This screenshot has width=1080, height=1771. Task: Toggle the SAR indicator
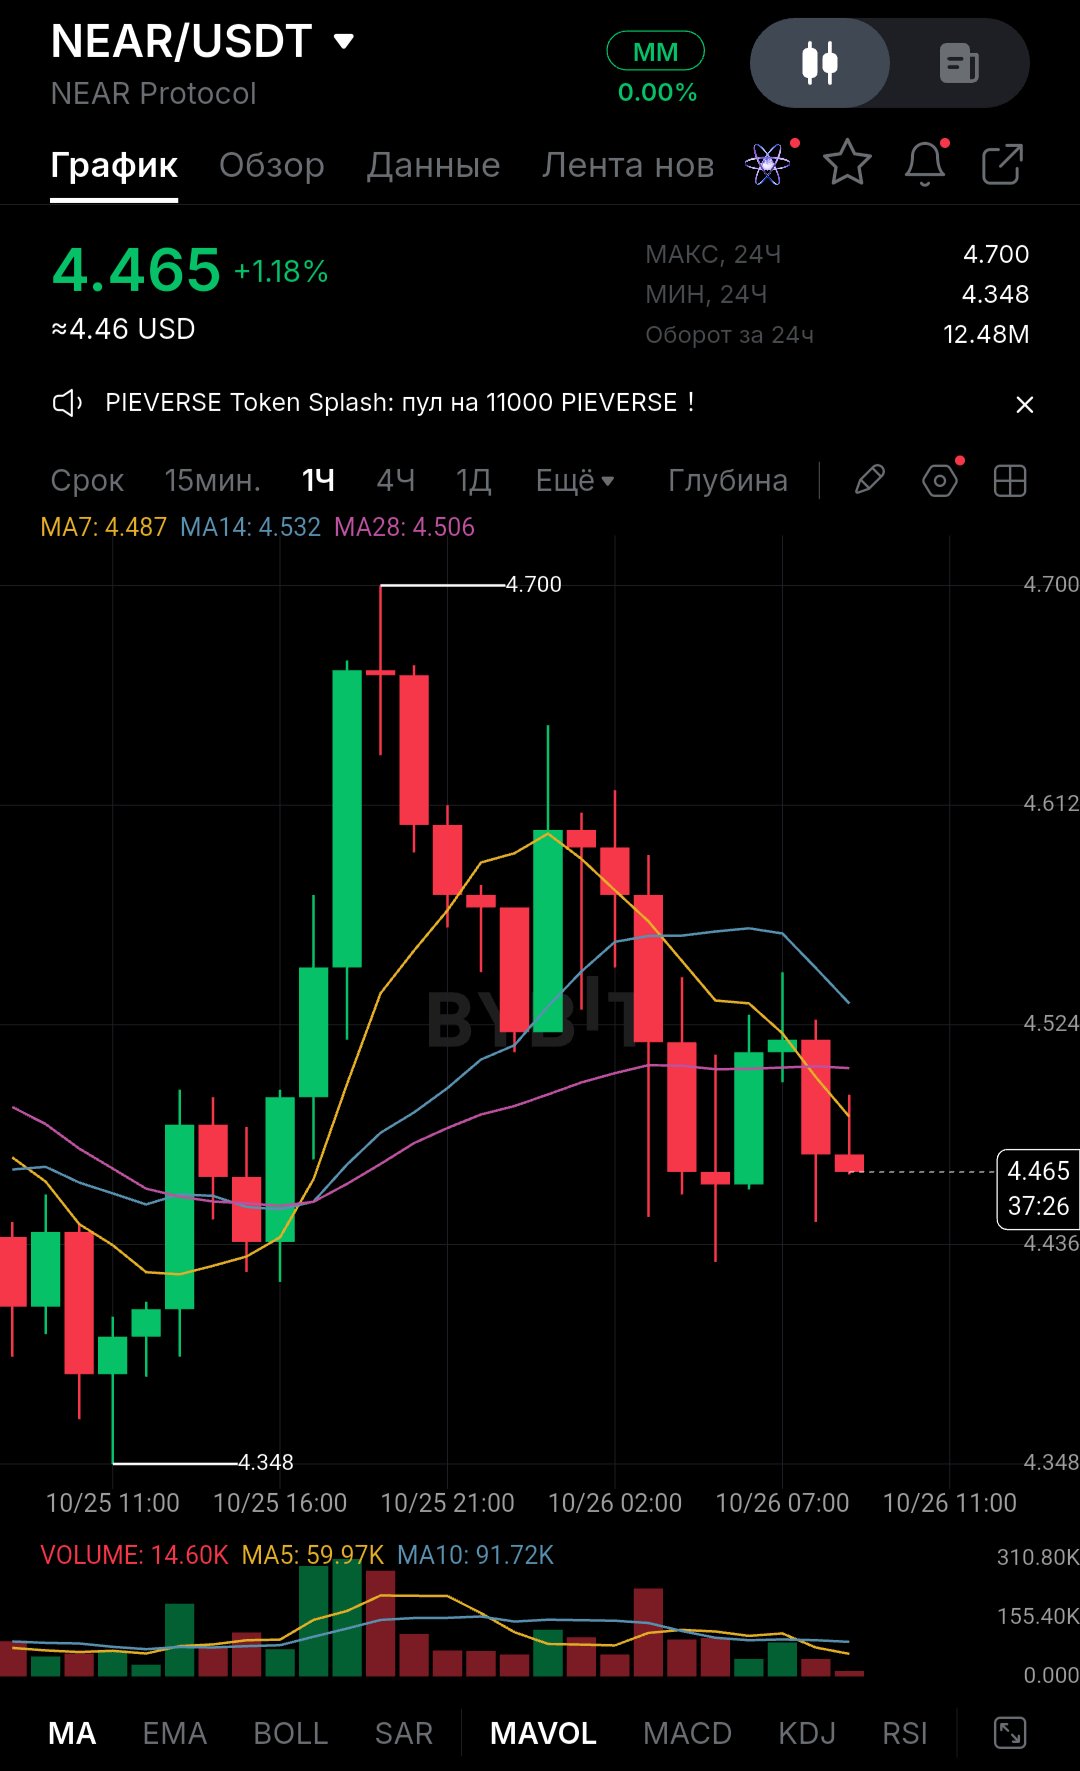coord(404,1733)
